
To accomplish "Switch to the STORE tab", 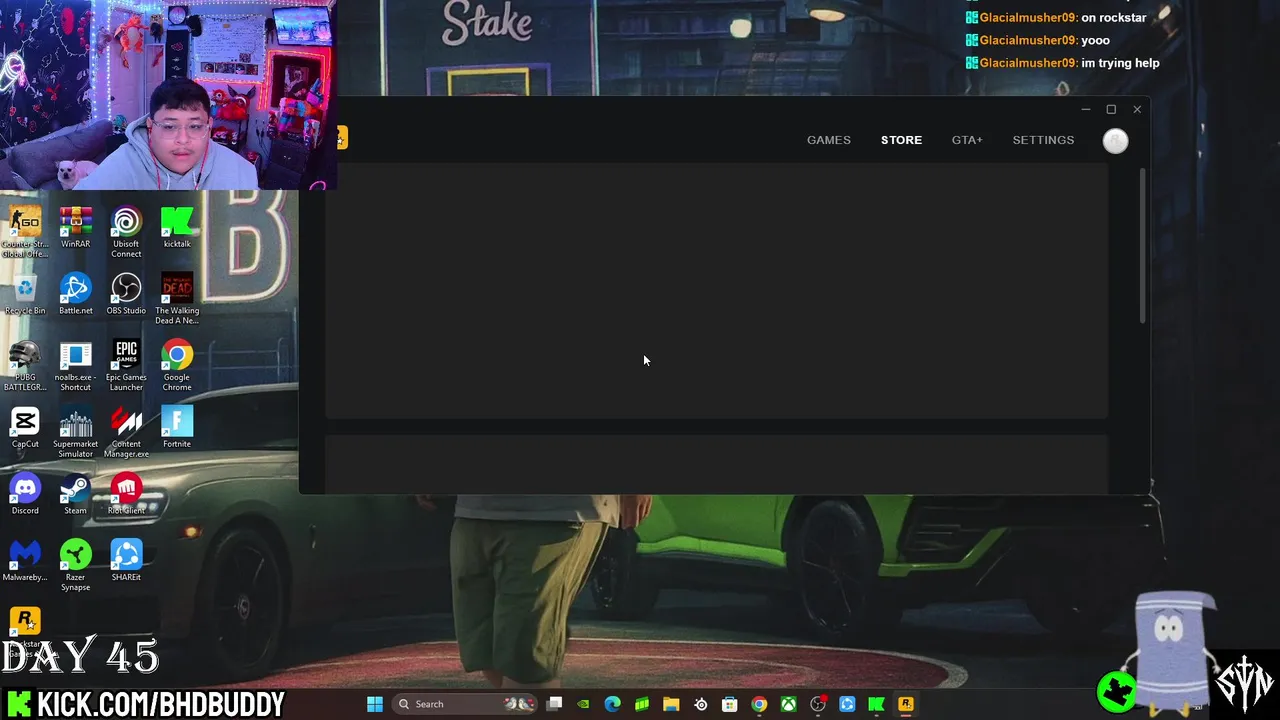I will pyautogui.click(x=901, y=140).
